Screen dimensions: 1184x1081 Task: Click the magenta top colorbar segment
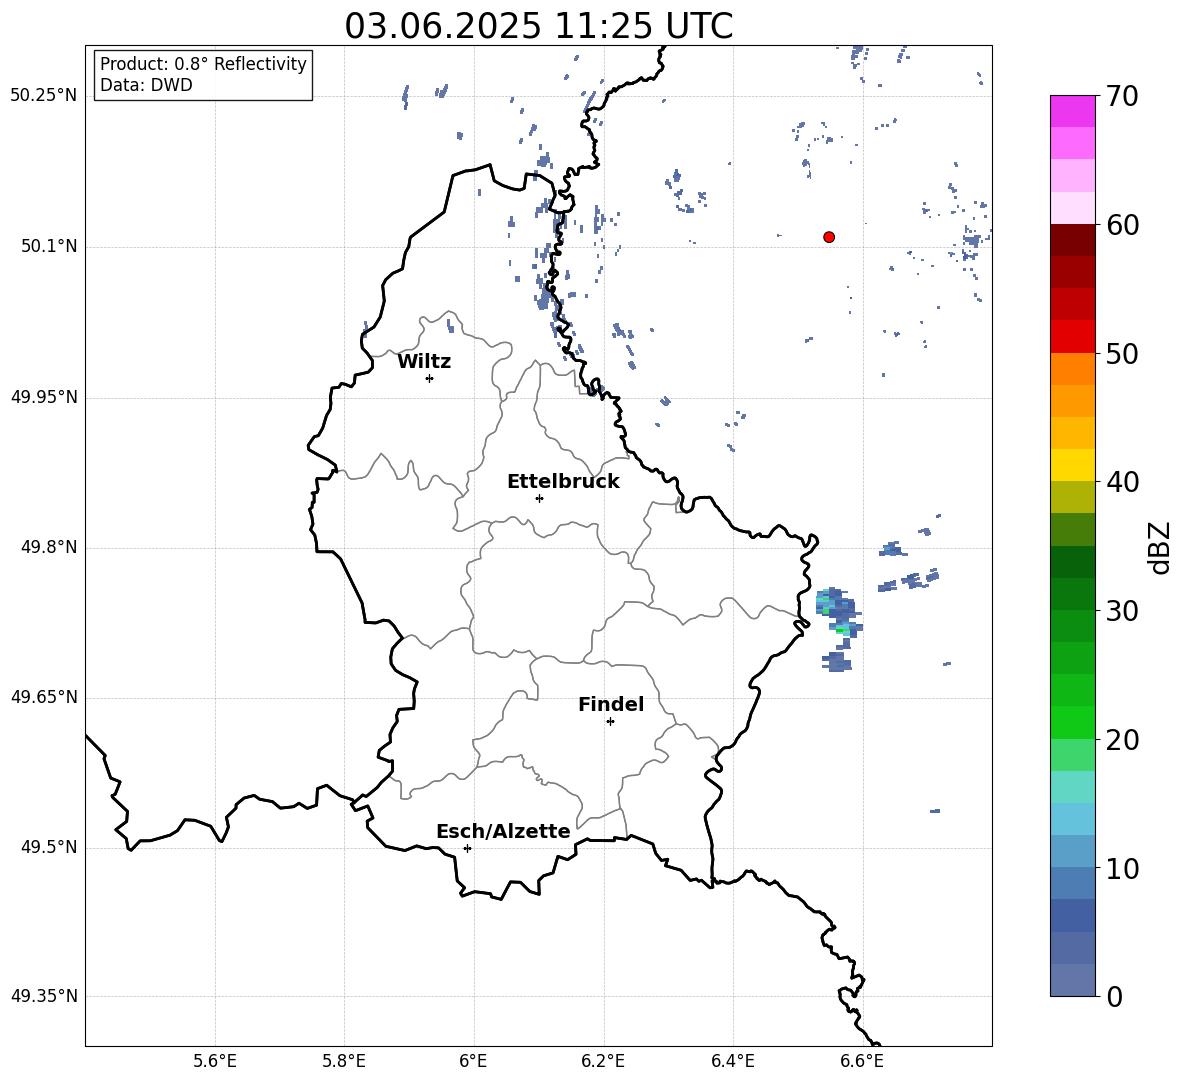(1073, 111)
